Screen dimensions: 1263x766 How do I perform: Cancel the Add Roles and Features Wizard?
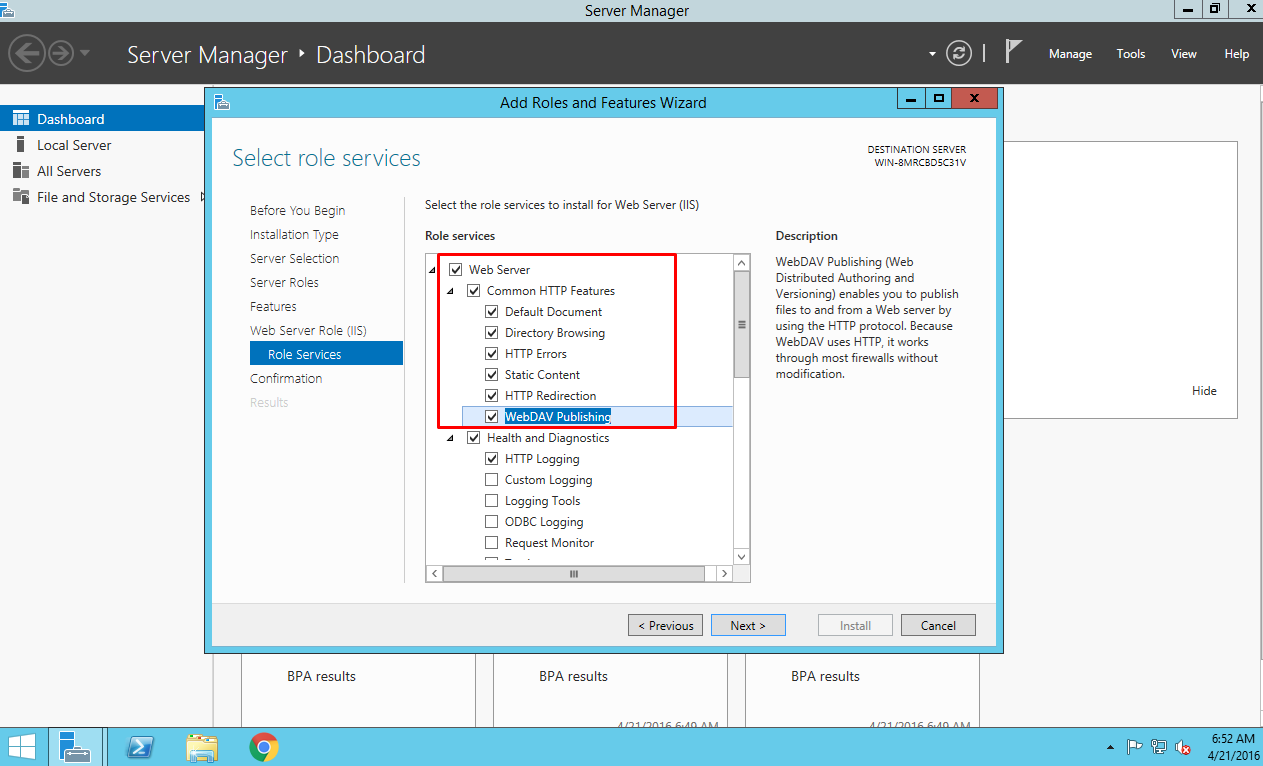938,625
